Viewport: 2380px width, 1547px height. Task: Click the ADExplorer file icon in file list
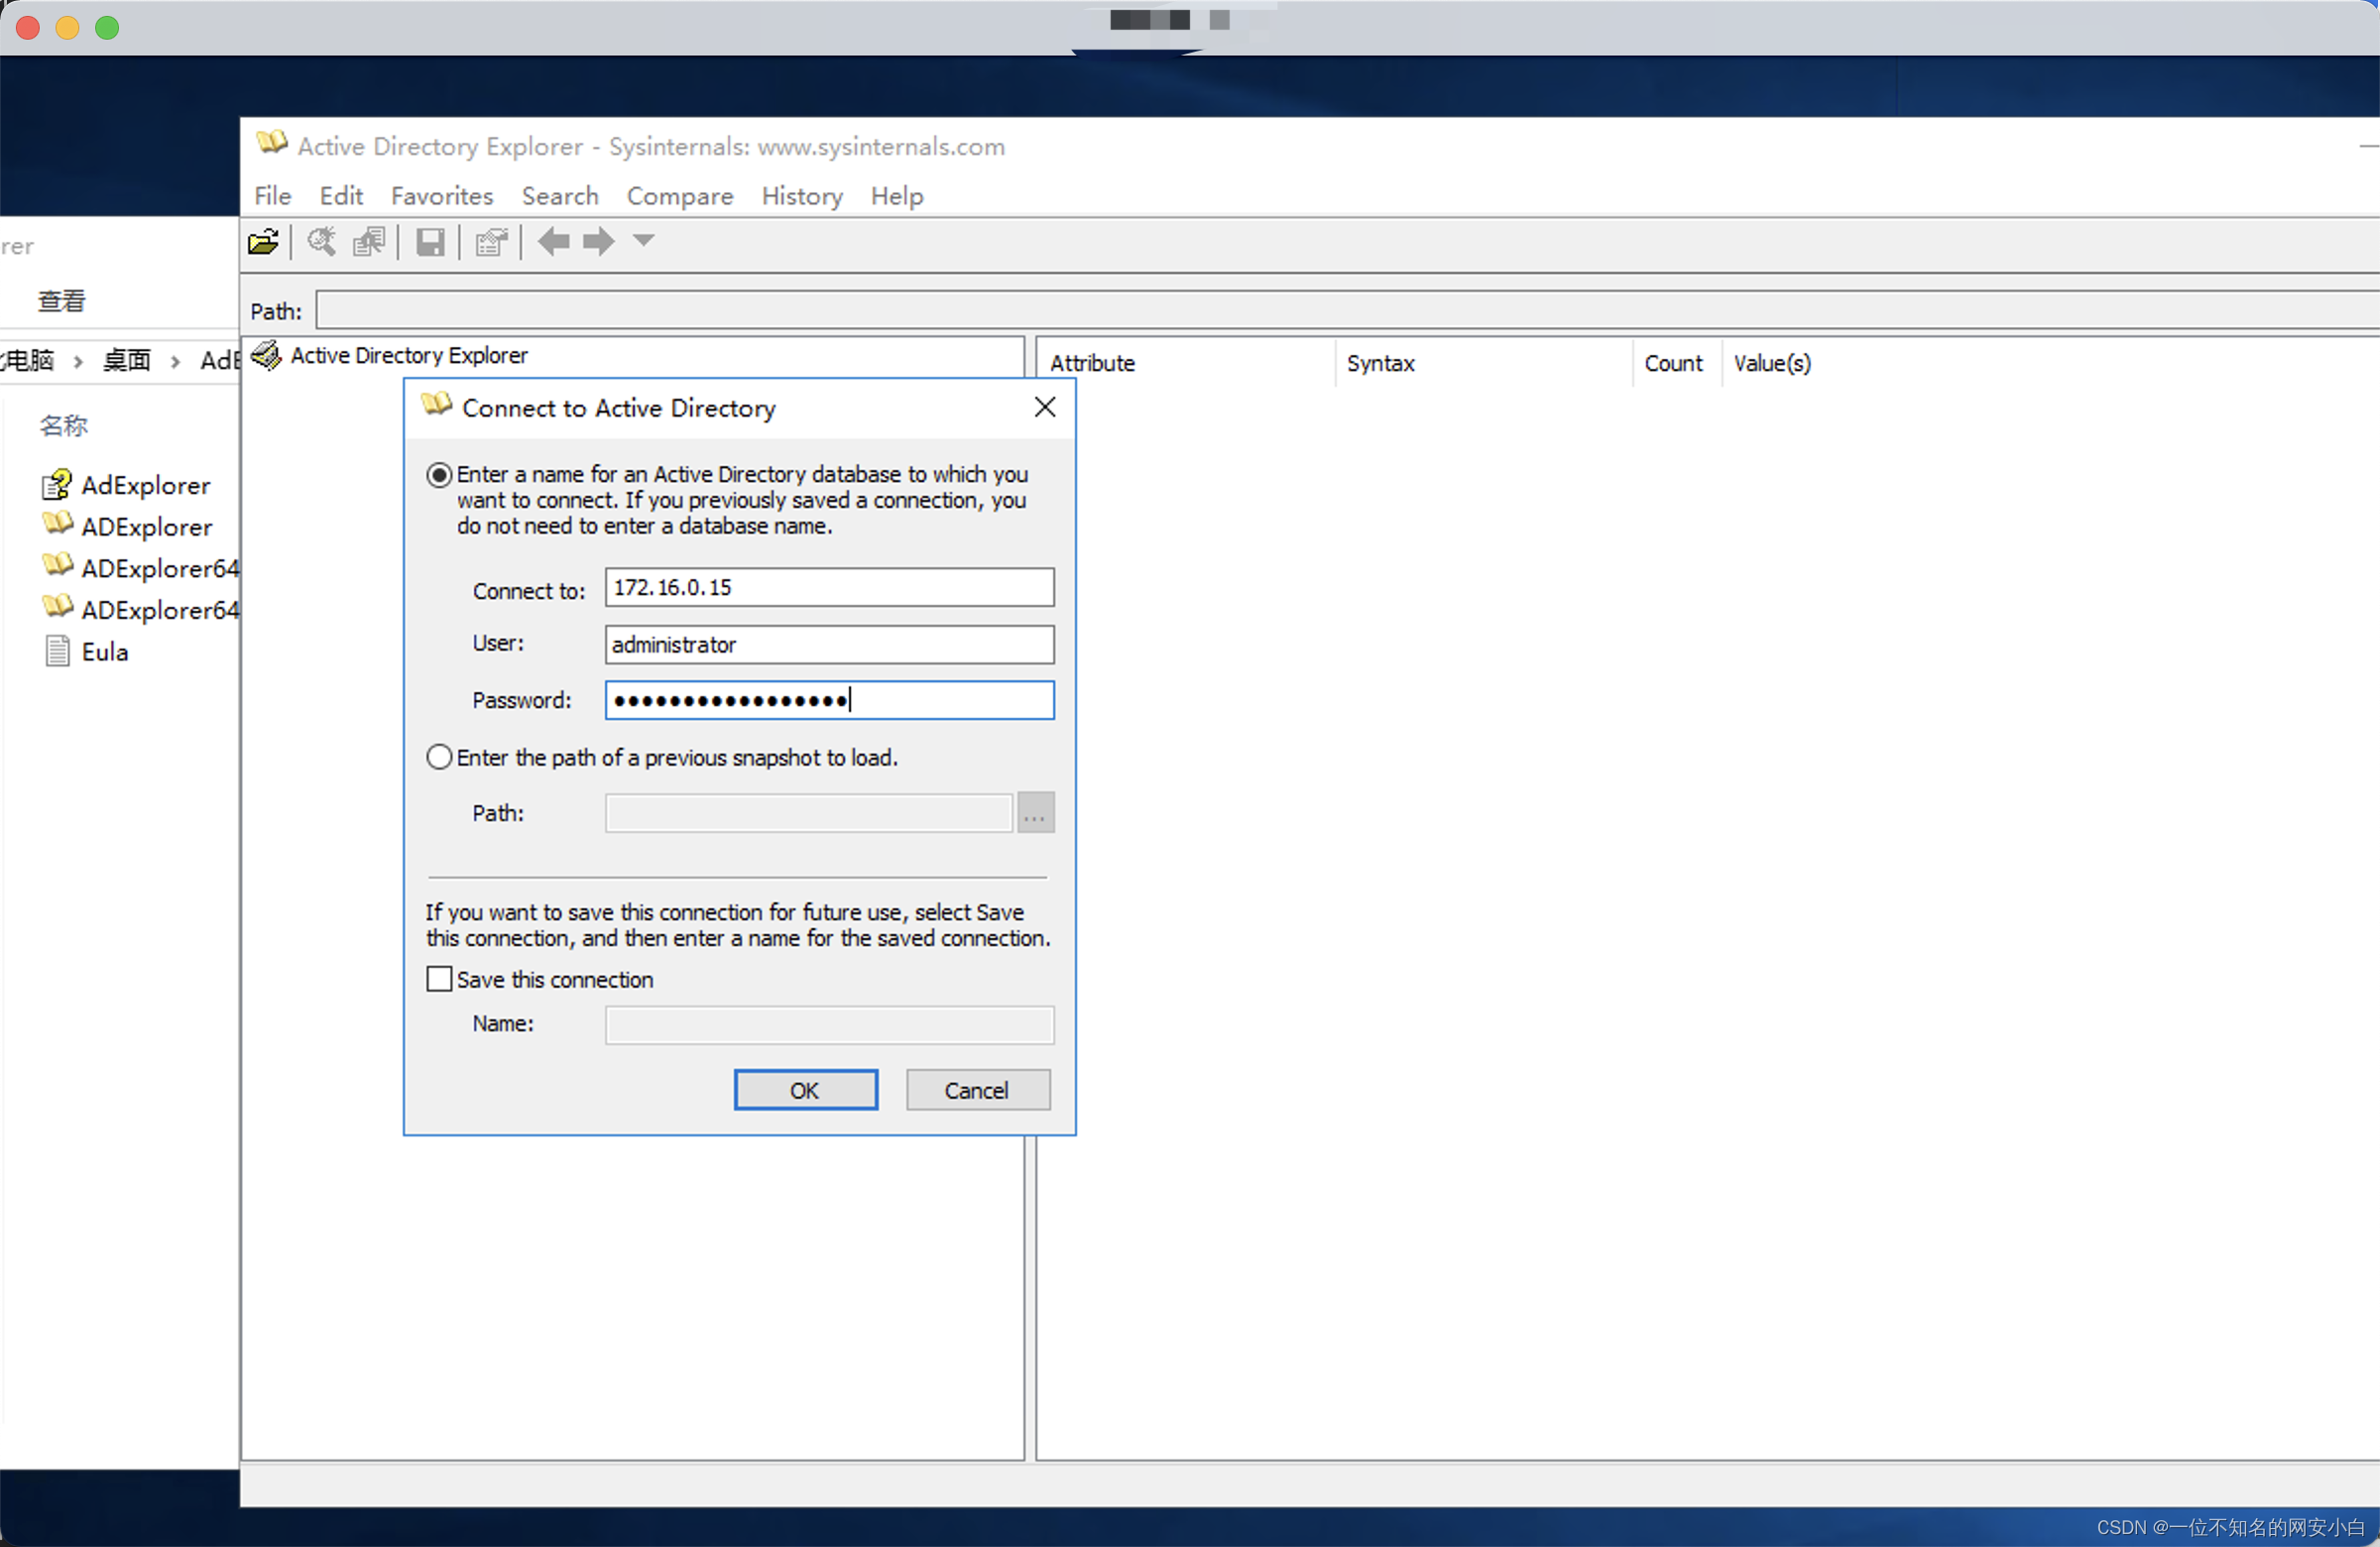[57, 524]
